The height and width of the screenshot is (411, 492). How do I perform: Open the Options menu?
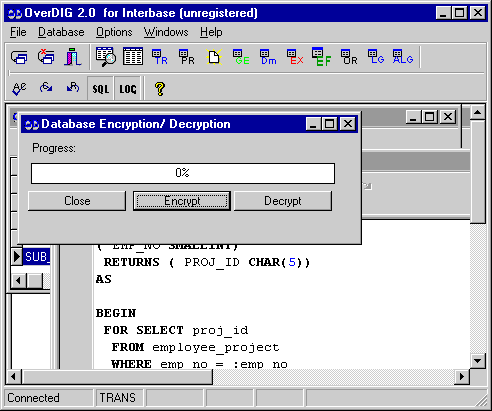coord(114,32)
